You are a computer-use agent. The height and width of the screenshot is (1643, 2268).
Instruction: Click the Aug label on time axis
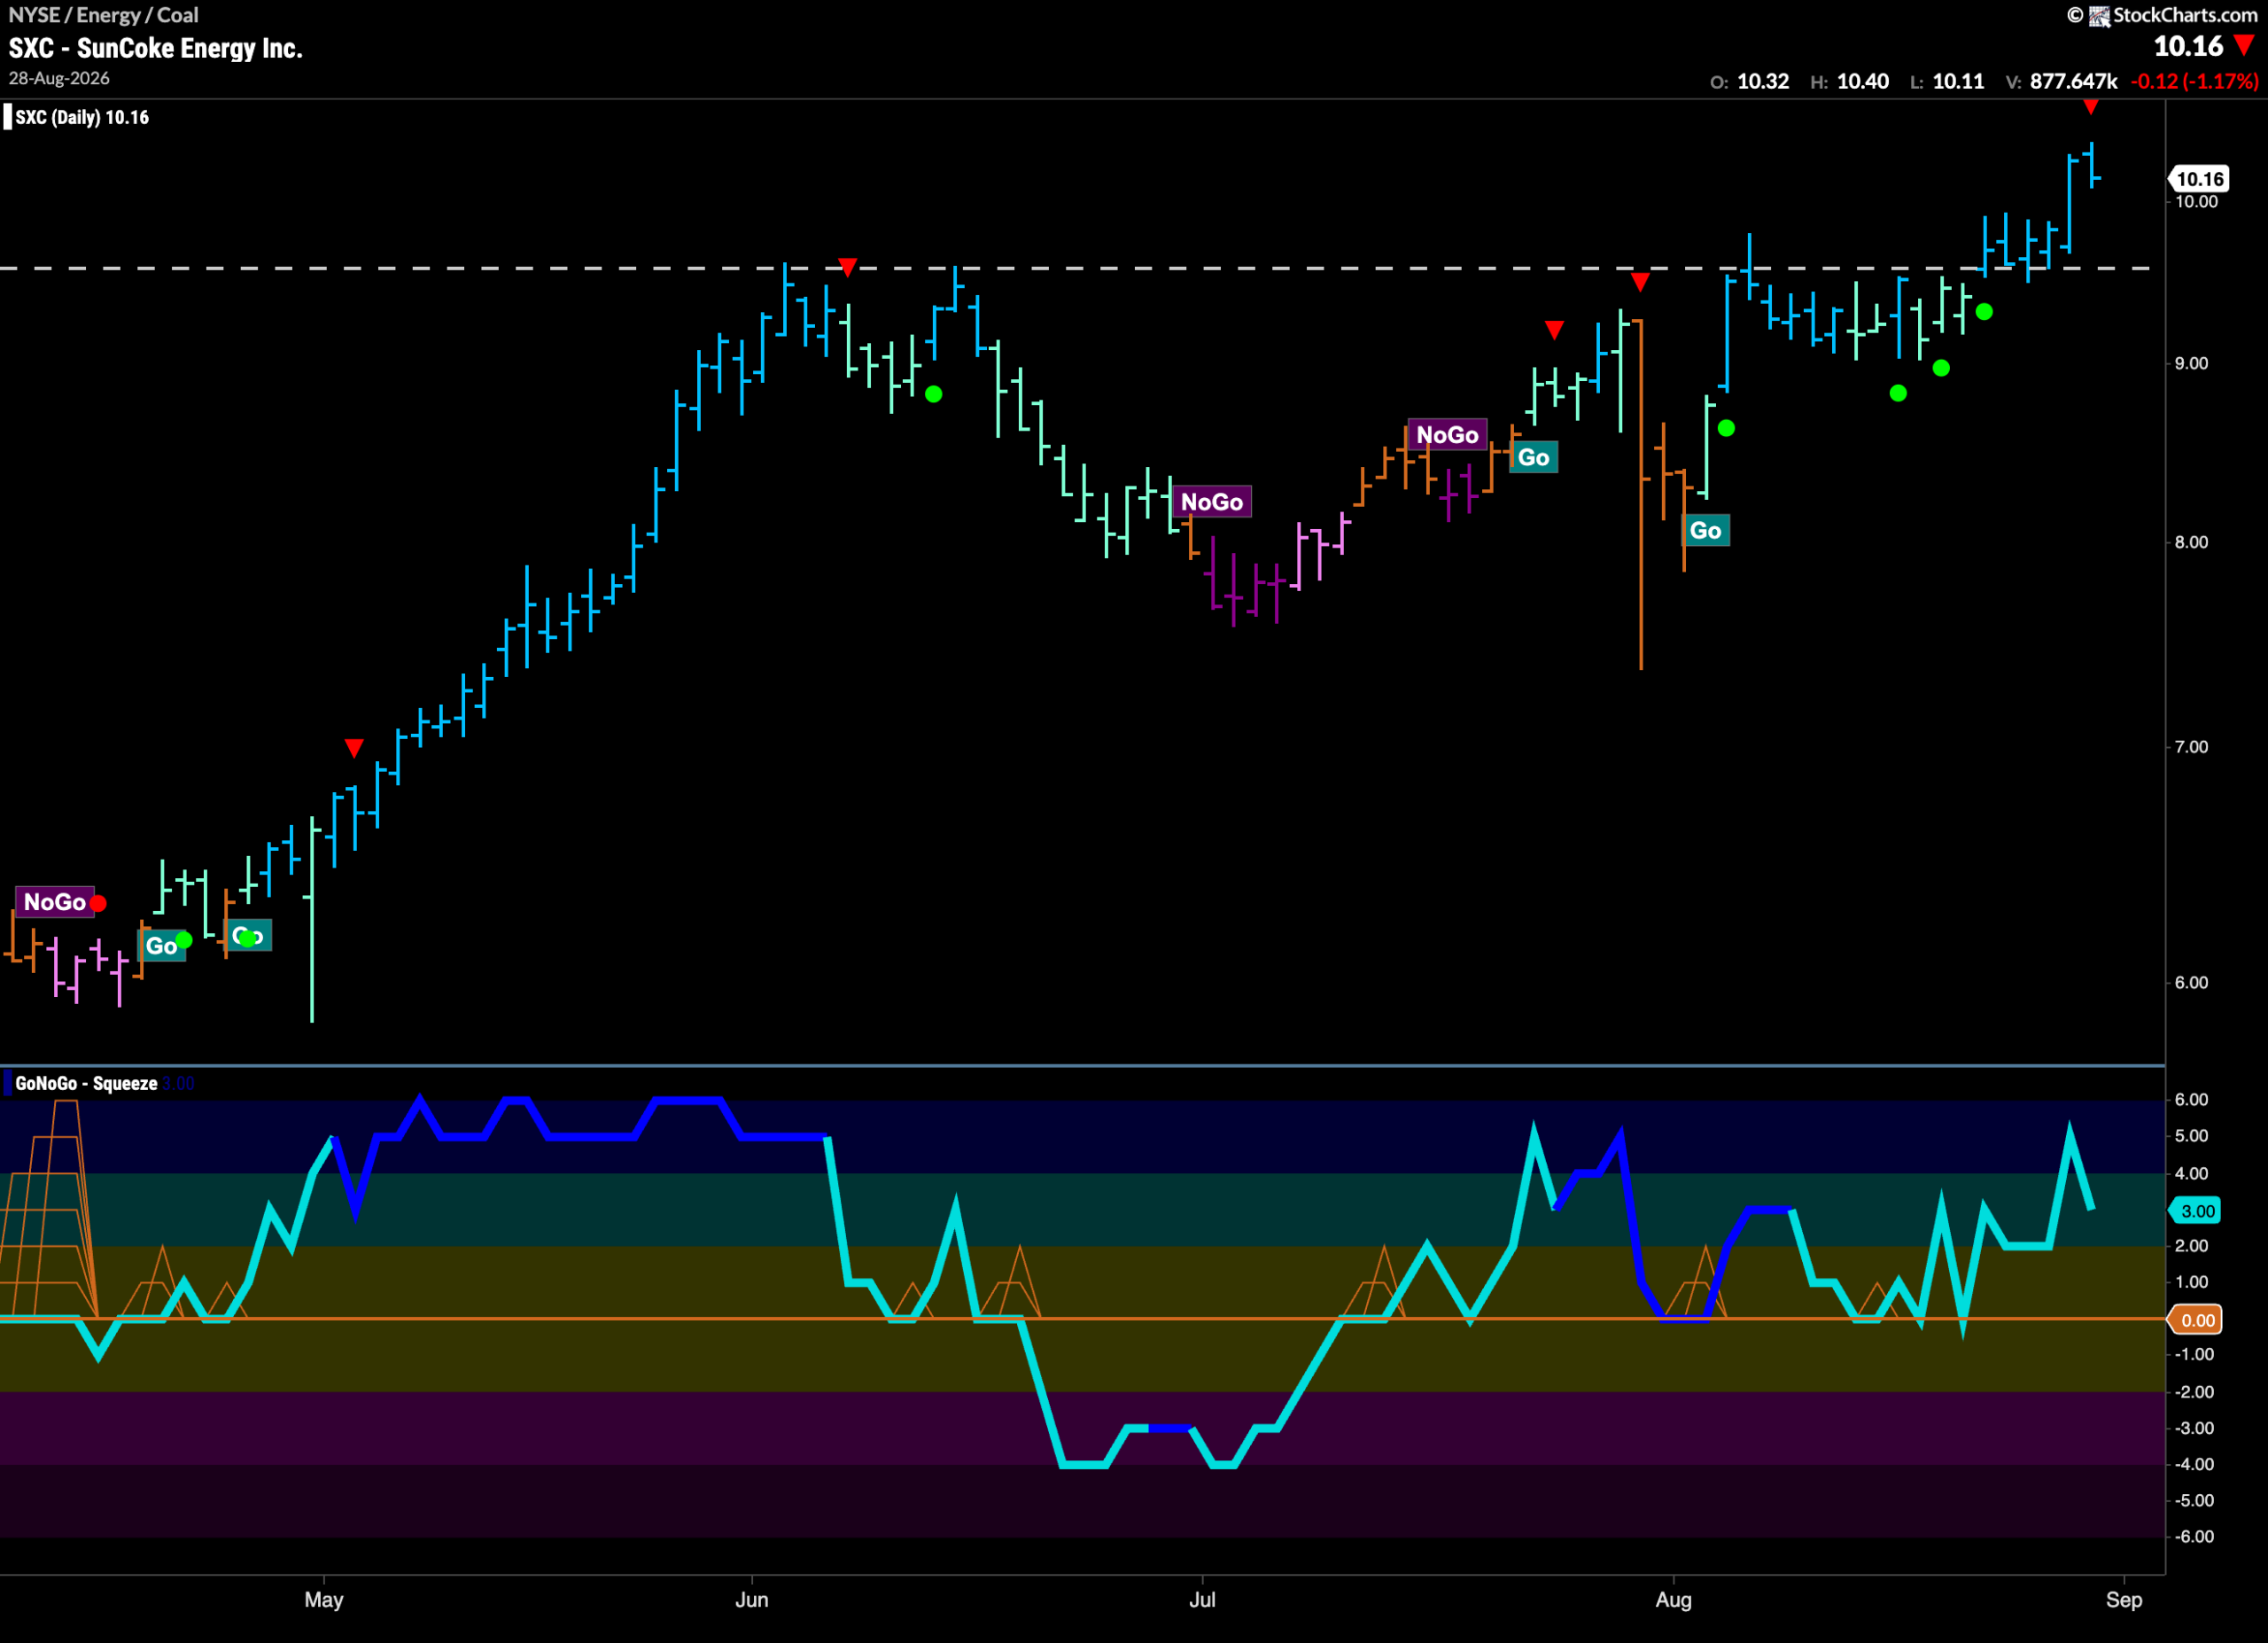click(1674, 1600)
